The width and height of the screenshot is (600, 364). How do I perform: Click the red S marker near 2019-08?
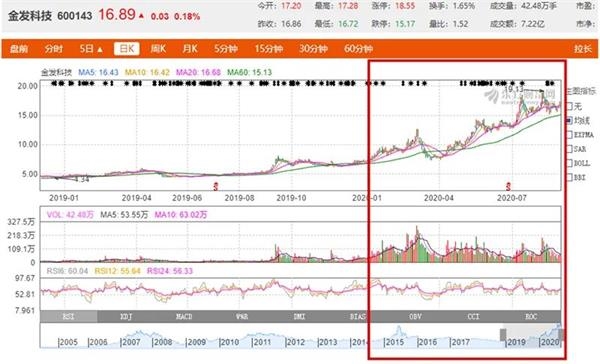[216, 186]
